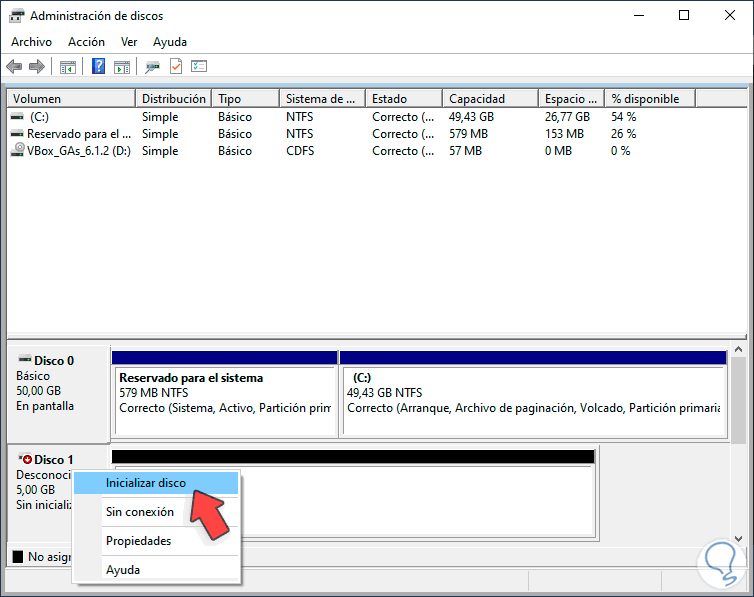Viewport: 754px width, 597px height.
Task: Sort by the Espacio... column header
Action: coord(571,99)
